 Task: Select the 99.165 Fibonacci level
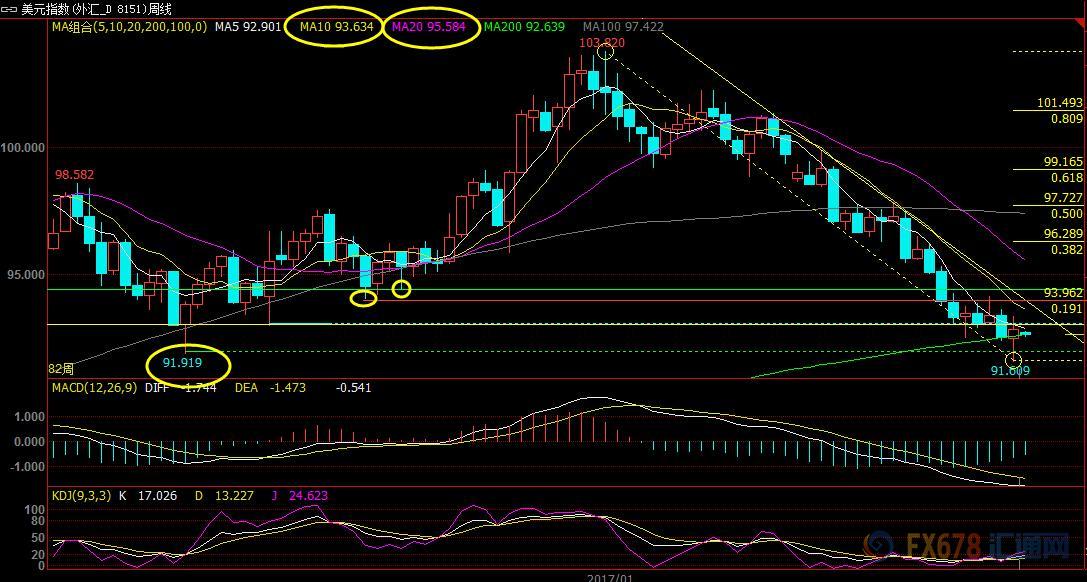[1063, 162]
